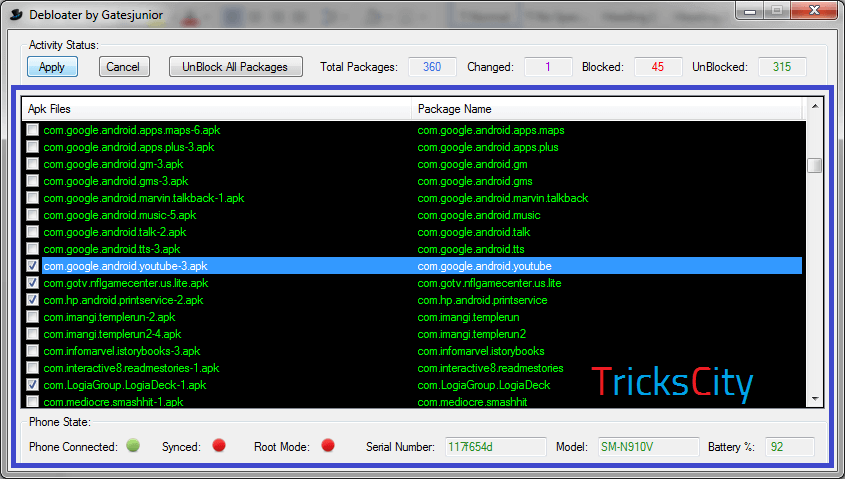Uncheck com.LogiaGroup.LogiaDeck-1.apk checkbox
Viewport: 845px width, 479px height.
(x=33, y=385)
